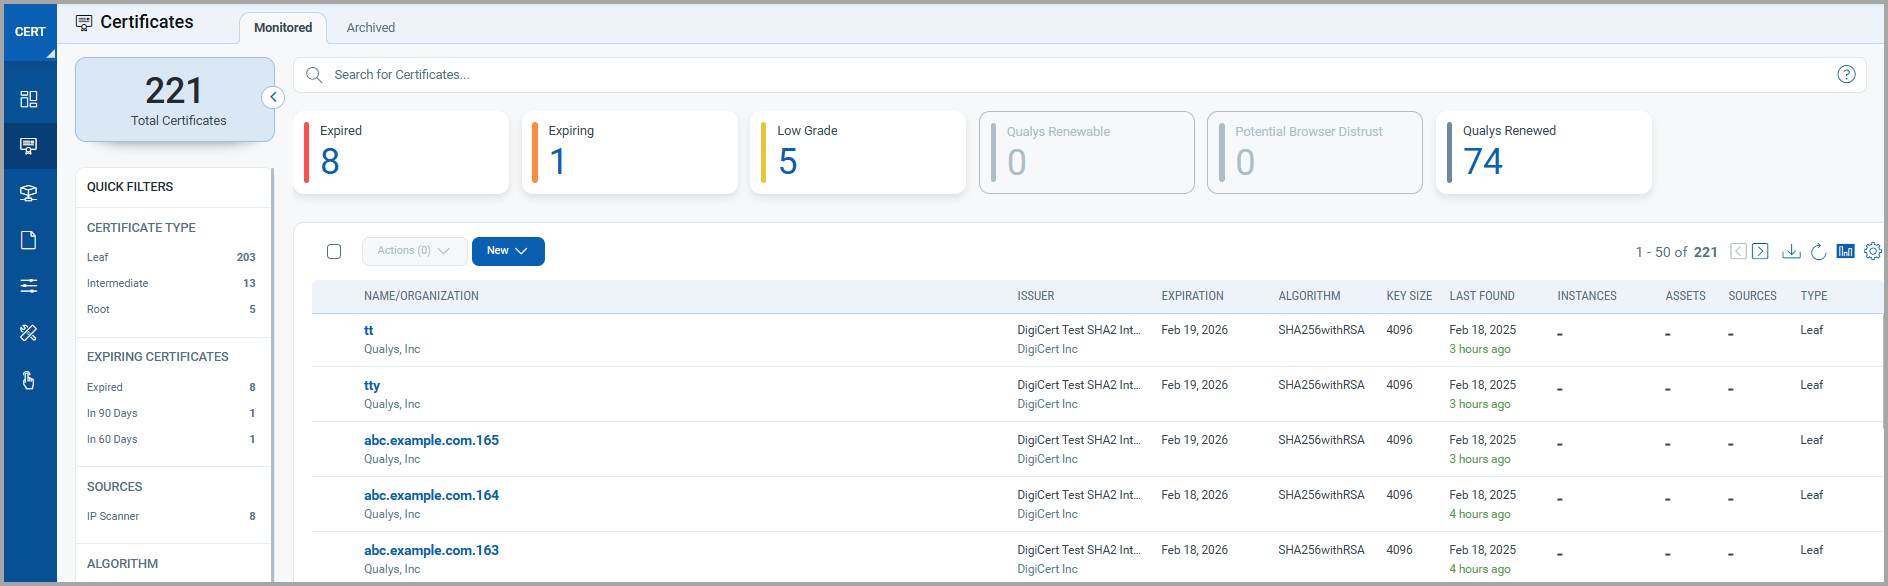The height and width of the screenshot is (586, 1888).
Task: Open certificate abc.example.com.163
Action: point(431,550)
